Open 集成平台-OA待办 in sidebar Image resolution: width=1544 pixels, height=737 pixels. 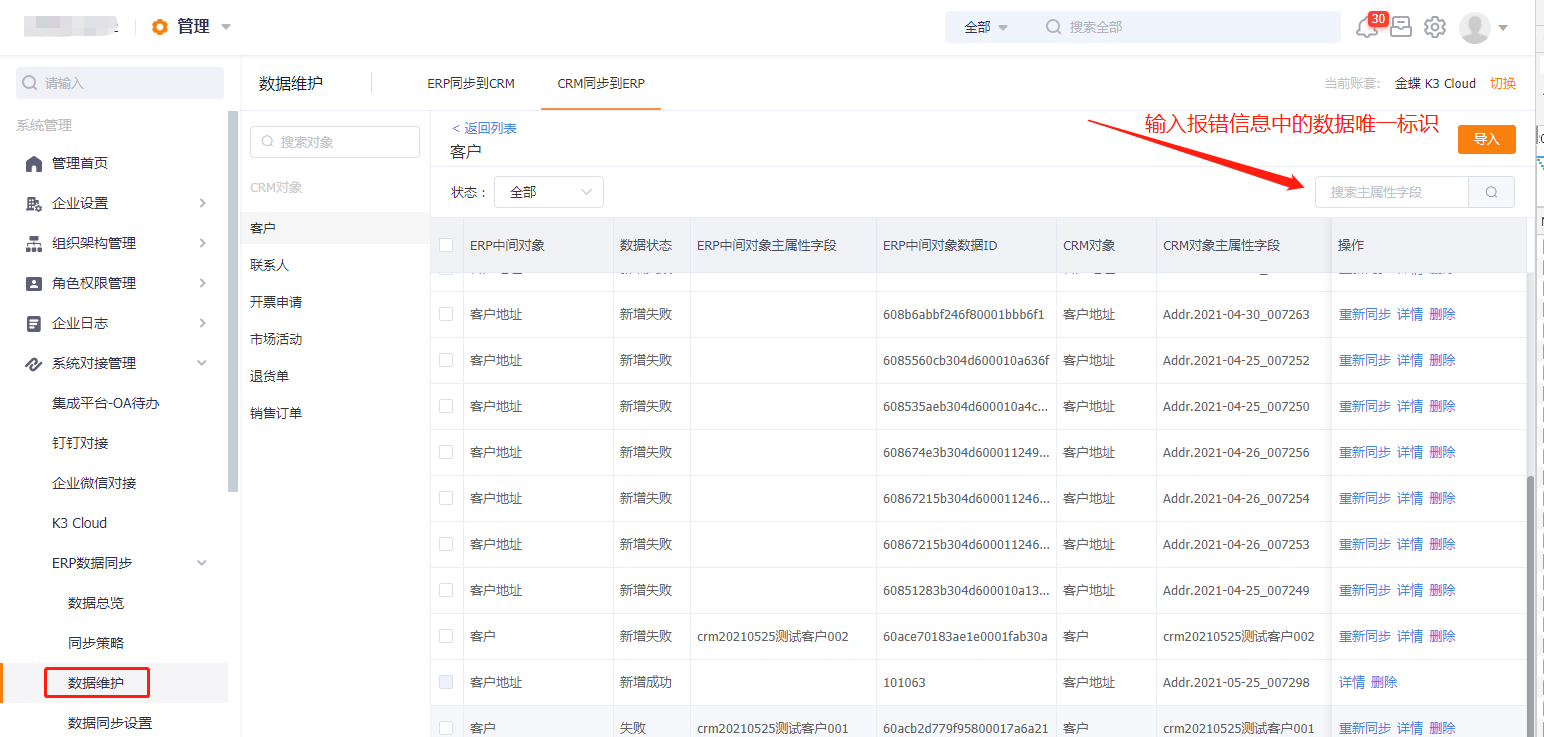tap(106, 403)
